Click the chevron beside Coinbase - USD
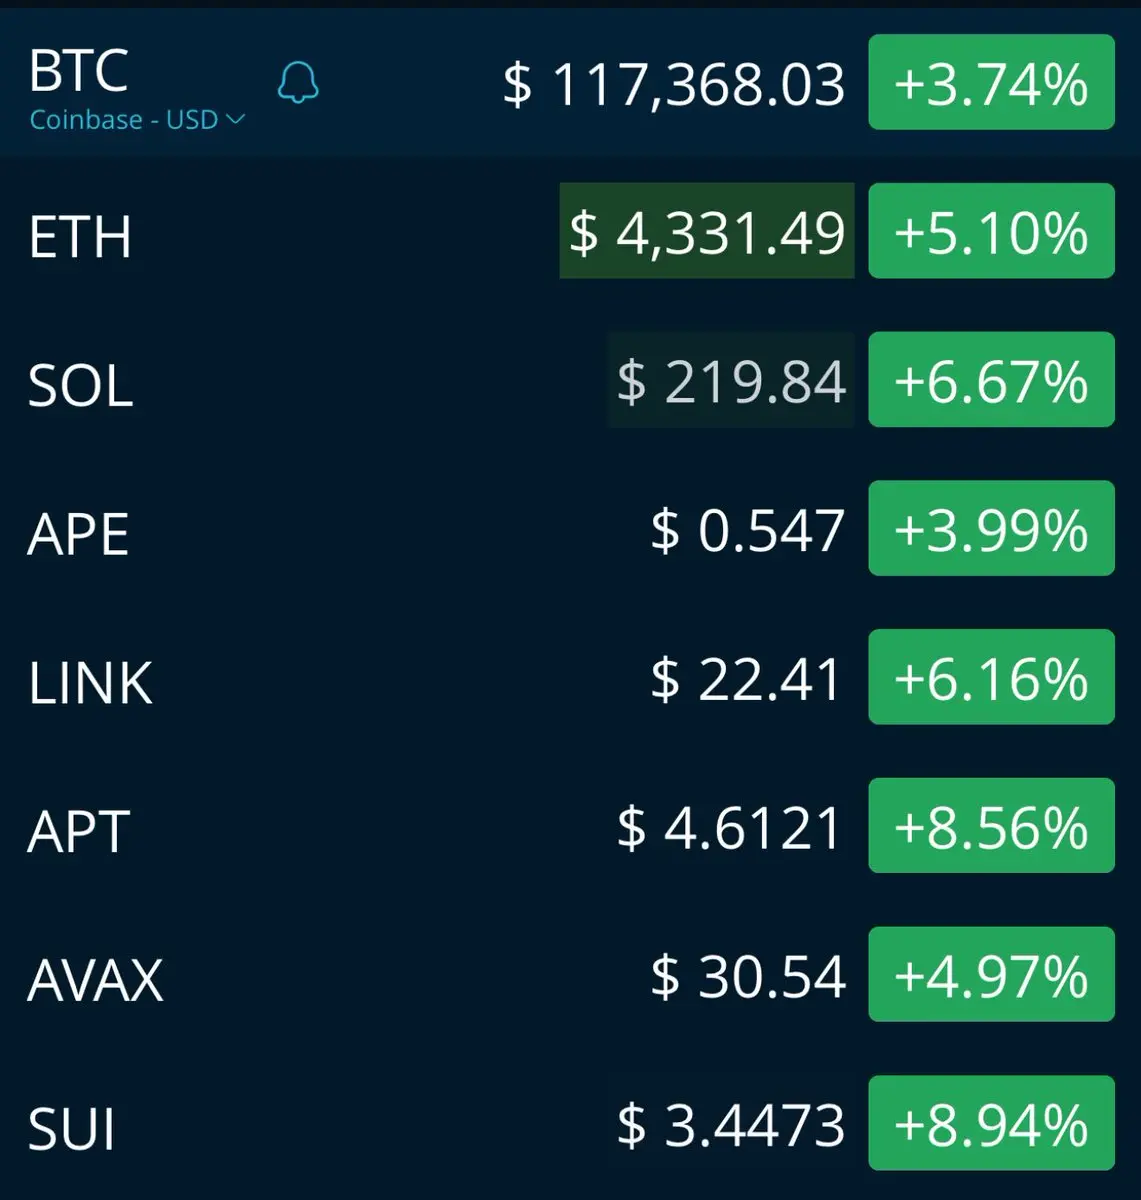This screenshot has width=1141, height=1200. 236,120
